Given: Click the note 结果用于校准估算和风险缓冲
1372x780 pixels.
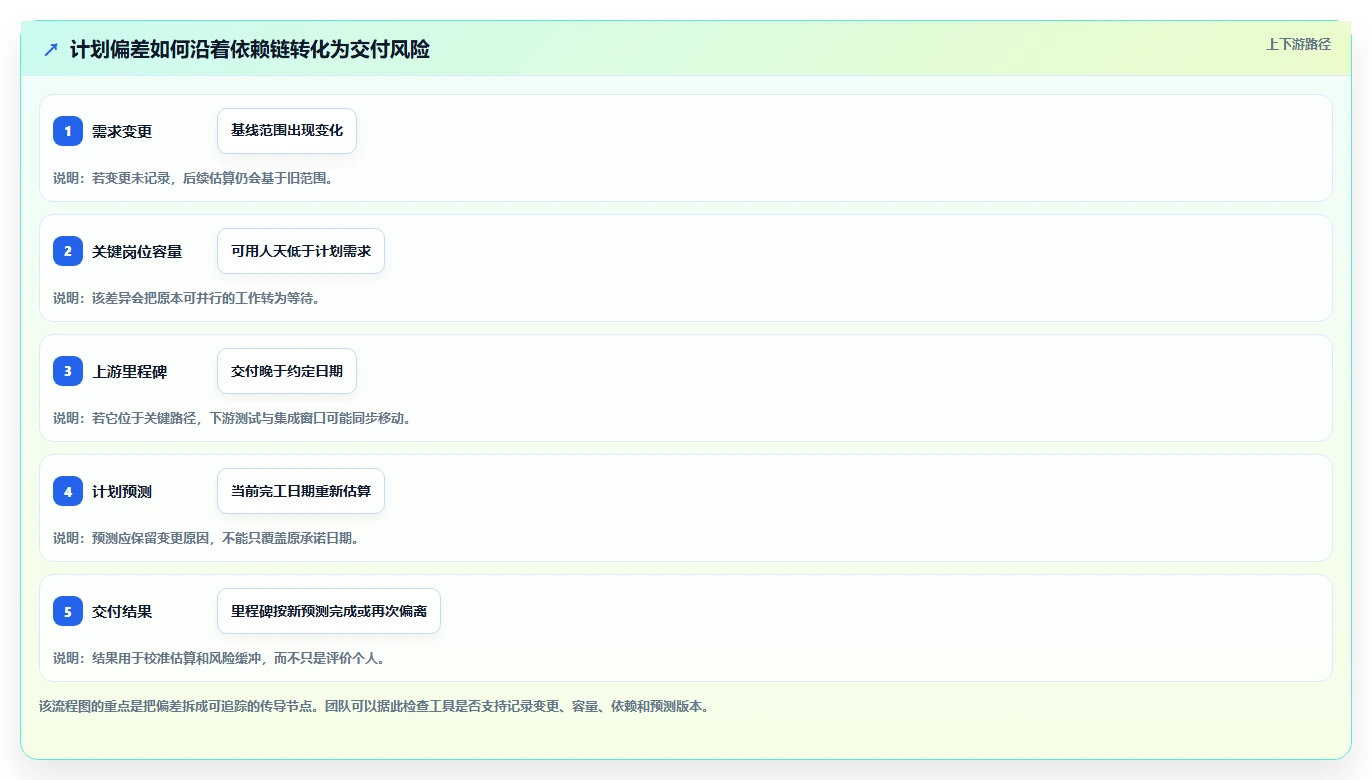Looking at the screenshot, I should coord(219,658).
